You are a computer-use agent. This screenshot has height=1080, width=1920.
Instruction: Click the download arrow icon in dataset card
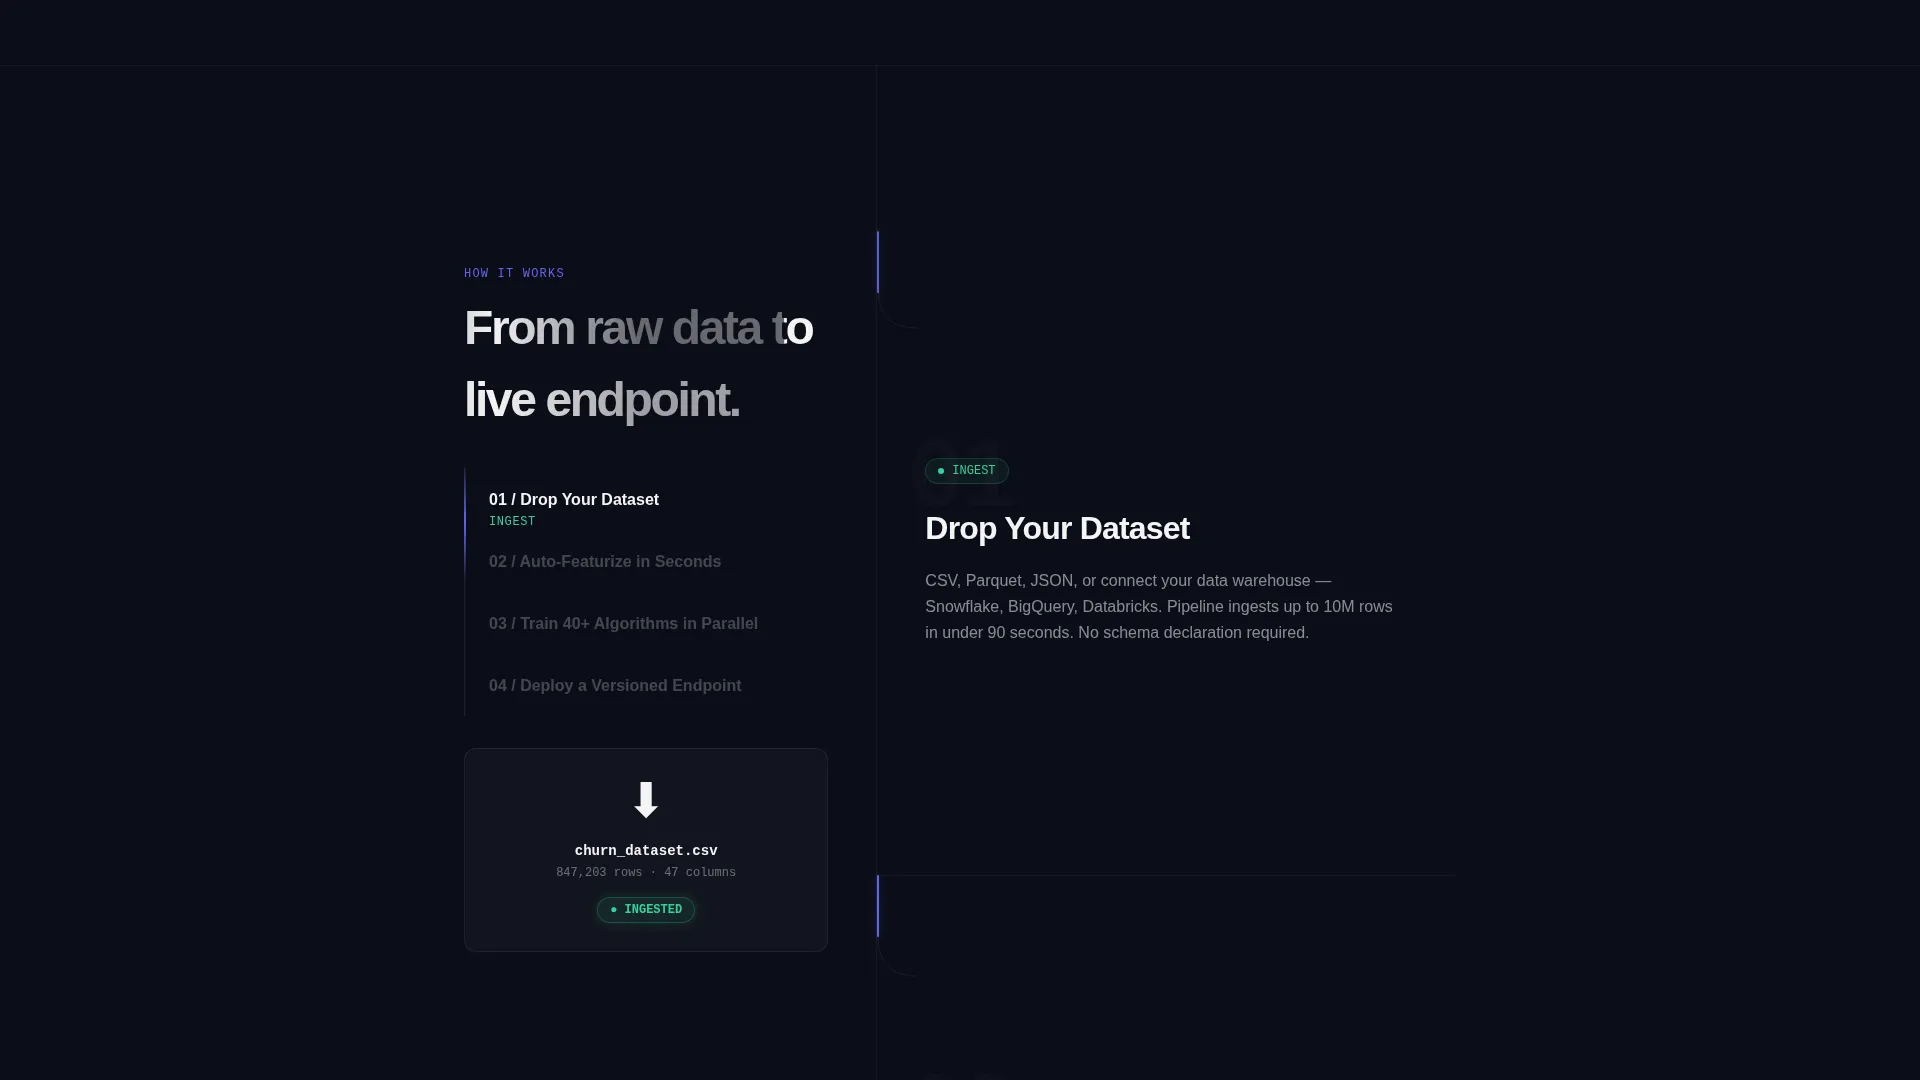pyautogui.click(x=646, y=800)
